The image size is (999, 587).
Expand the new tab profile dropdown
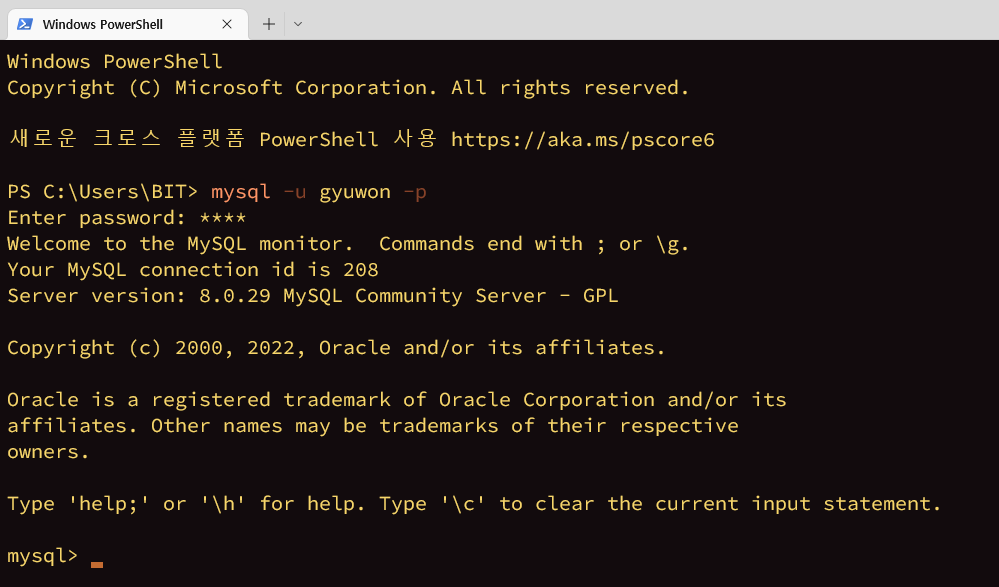[298, 24]
